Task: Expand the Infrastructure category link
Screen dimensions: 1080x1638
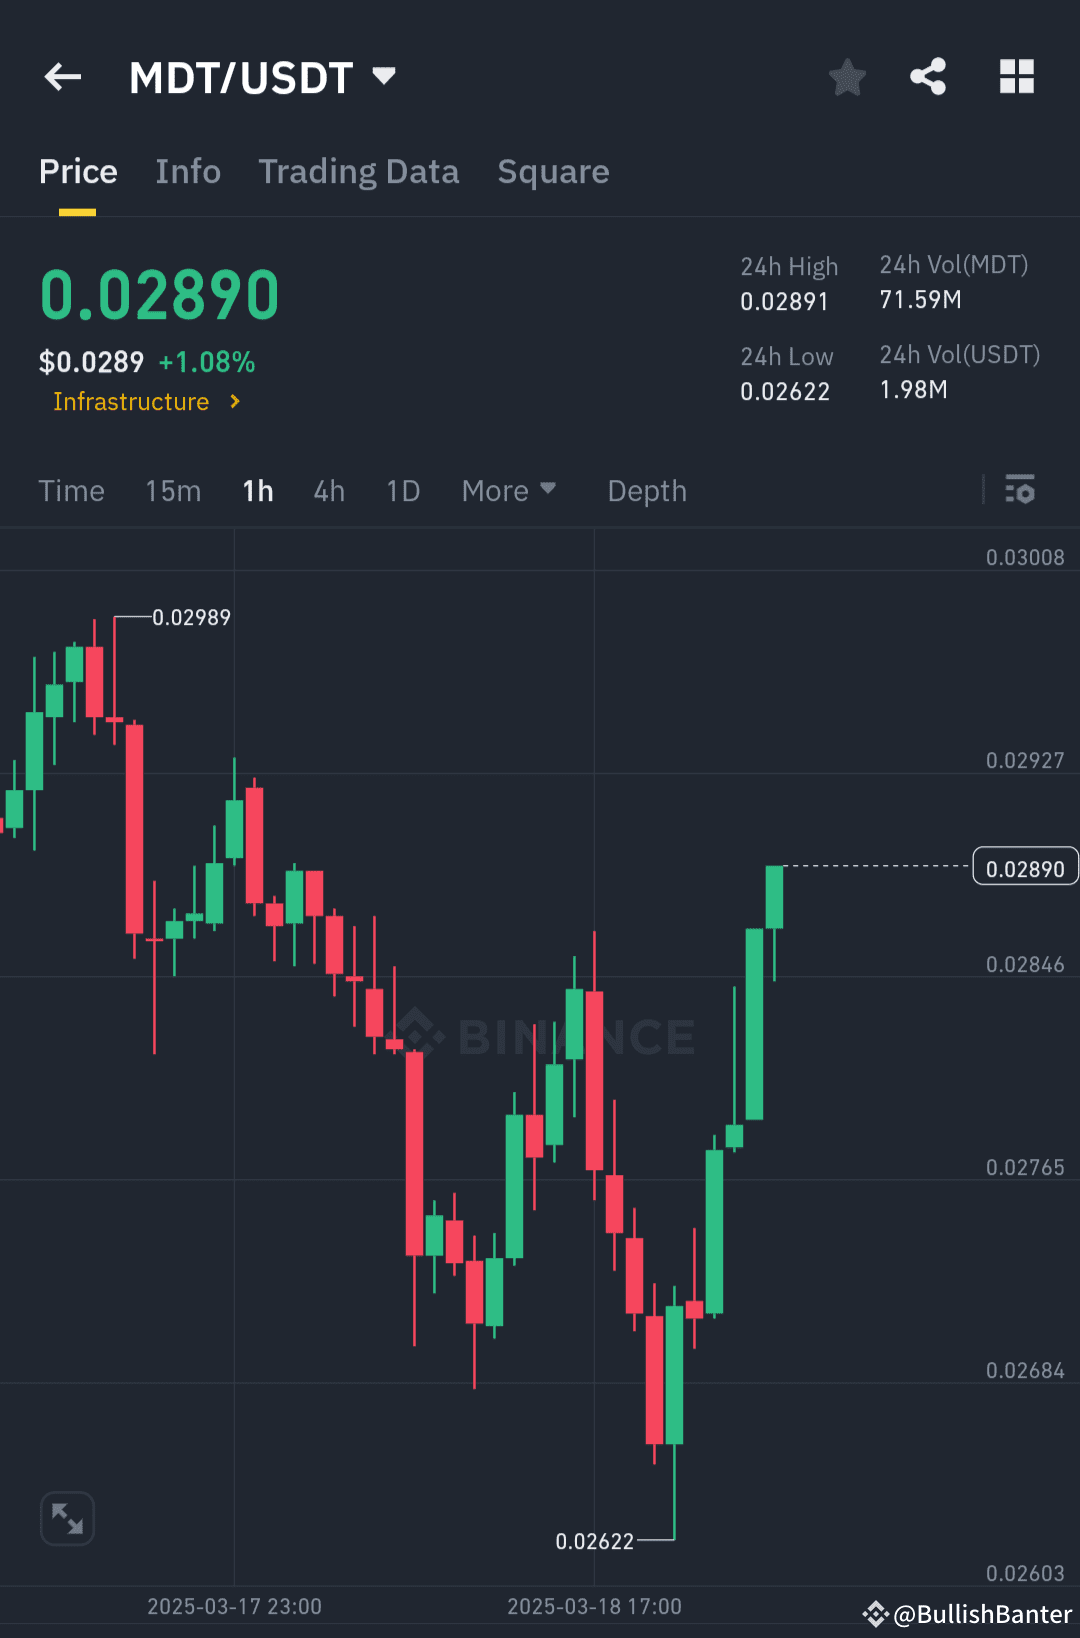Action: pos(146,401)
